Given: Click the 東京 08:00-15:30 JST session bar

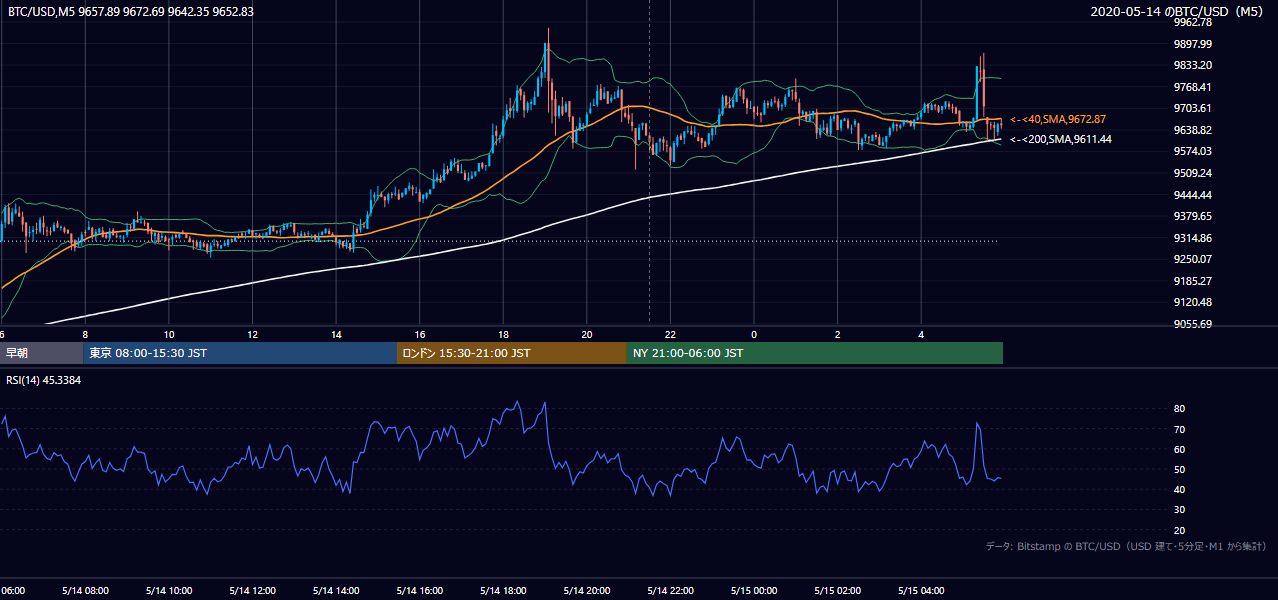Looking at the screenshot, I should tap(240, 353).
